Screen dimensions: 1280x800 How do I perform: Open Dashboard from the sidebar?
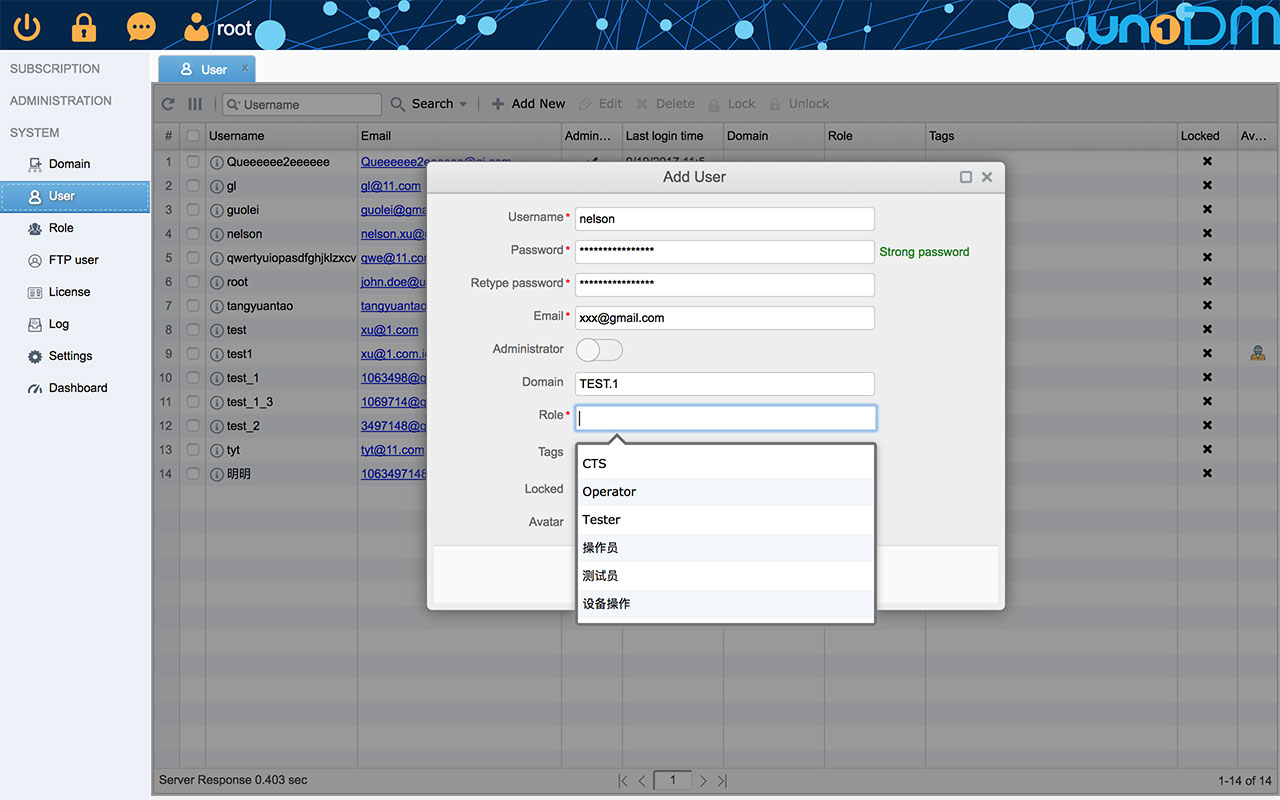[x=77, y=388]
